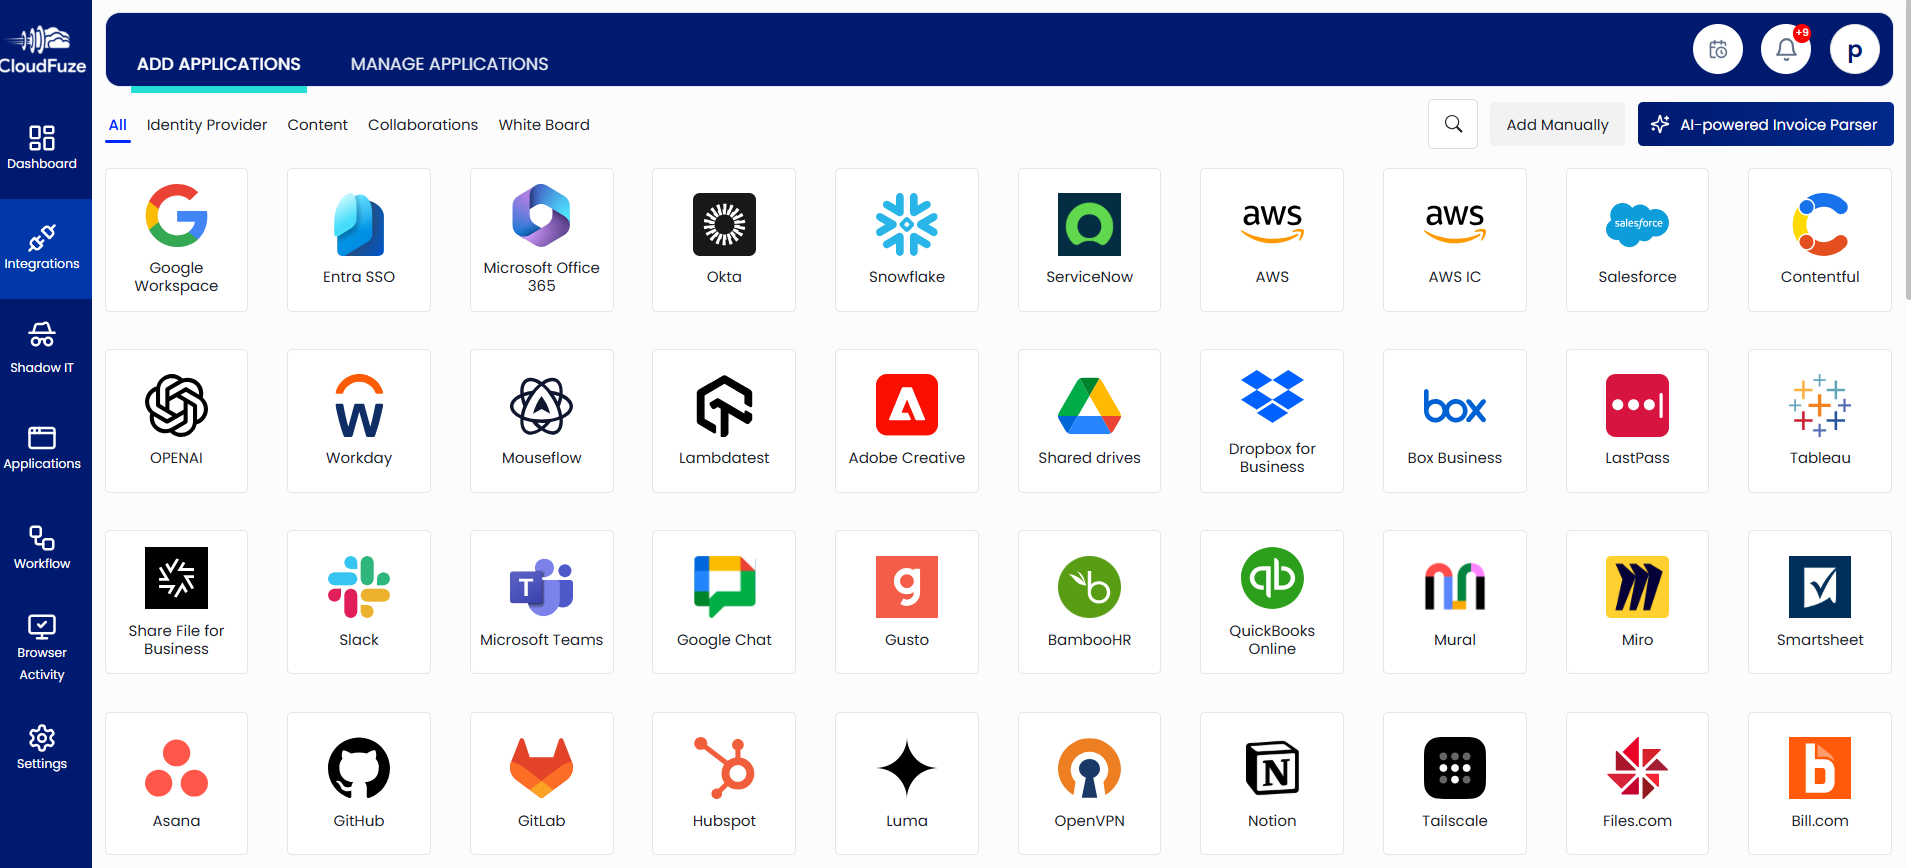Open the notifications bell
1911x868 pixels.
click(x=1786, y=49)
